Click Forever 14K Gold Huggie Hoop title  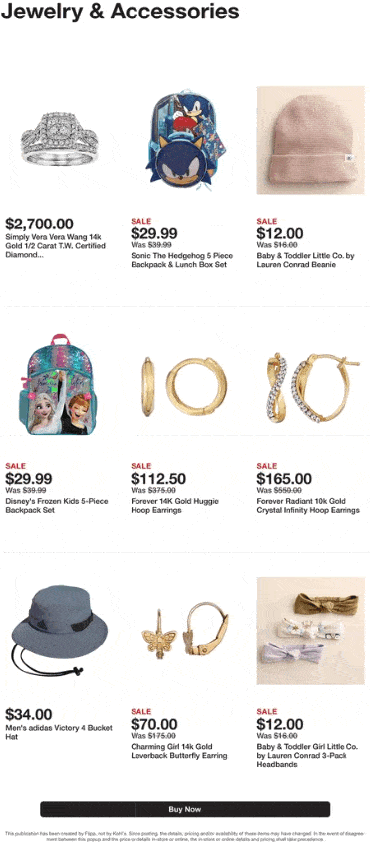pyautogui.click(x=175, y=505)
